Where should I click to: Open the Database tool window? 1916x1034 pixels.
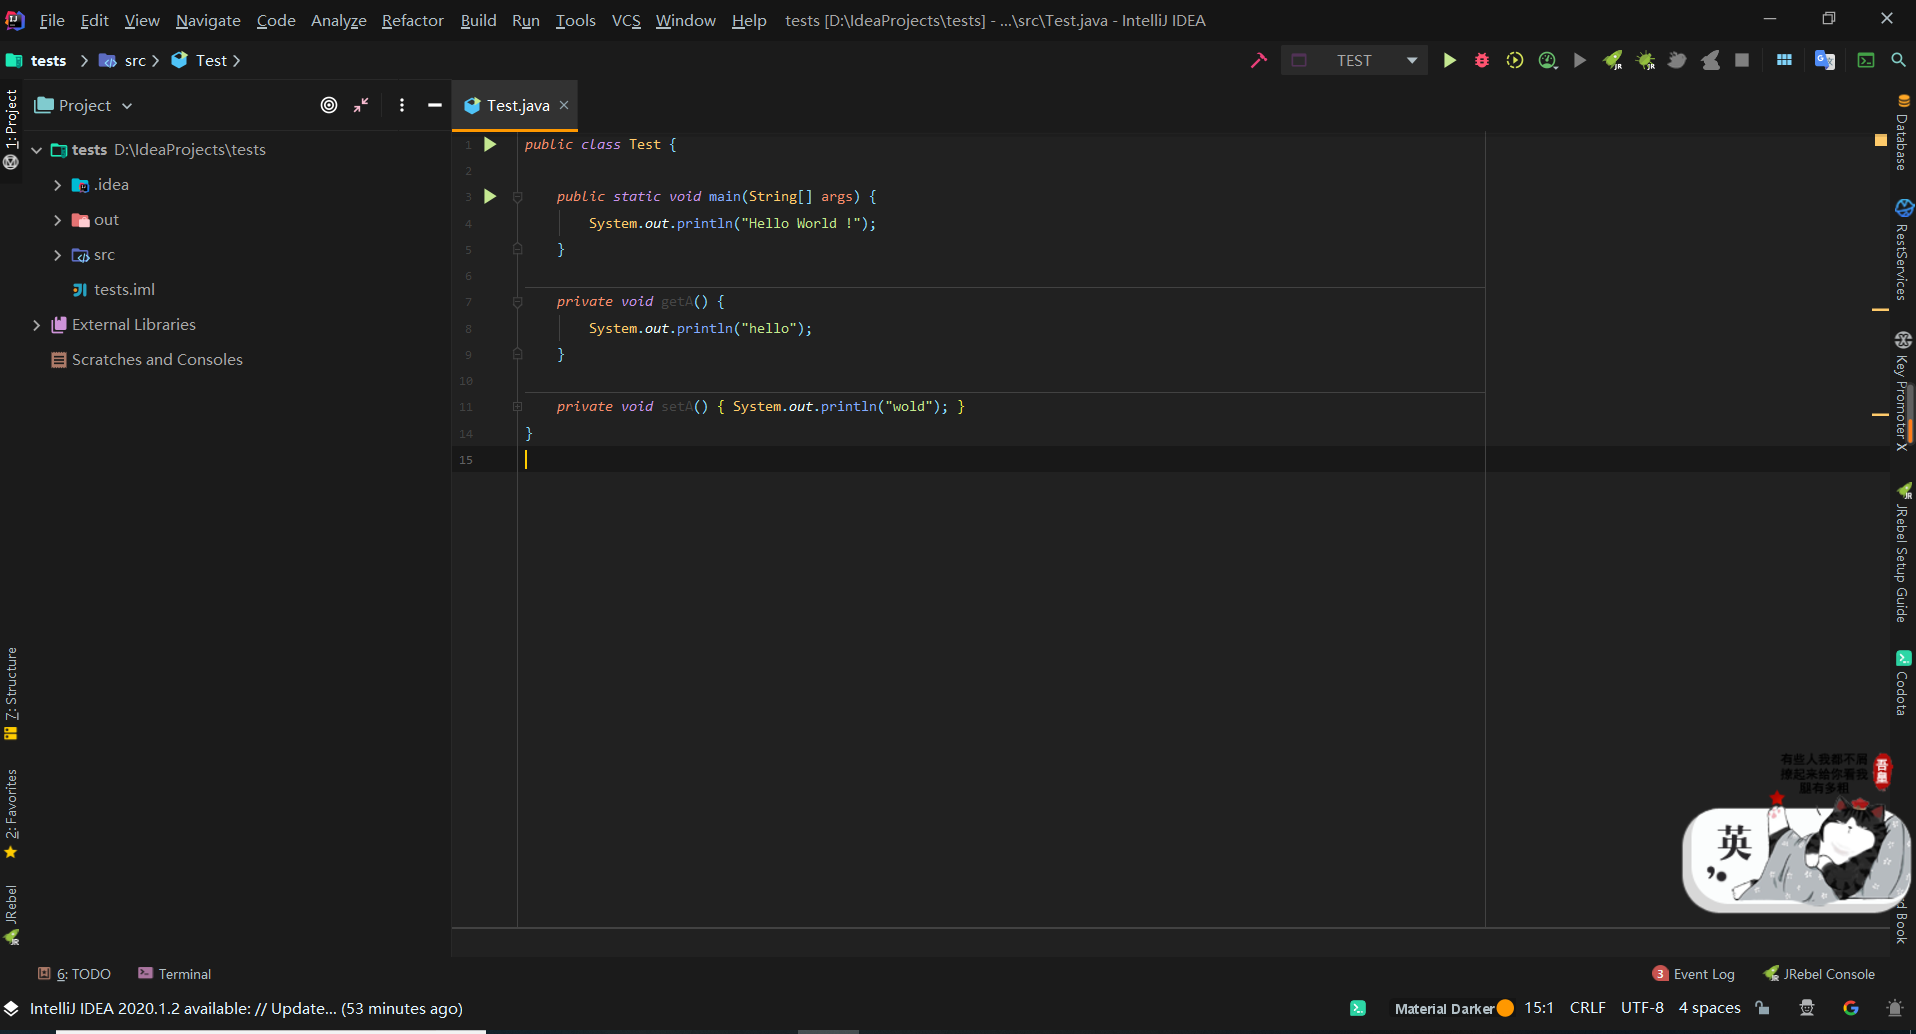1902,132
